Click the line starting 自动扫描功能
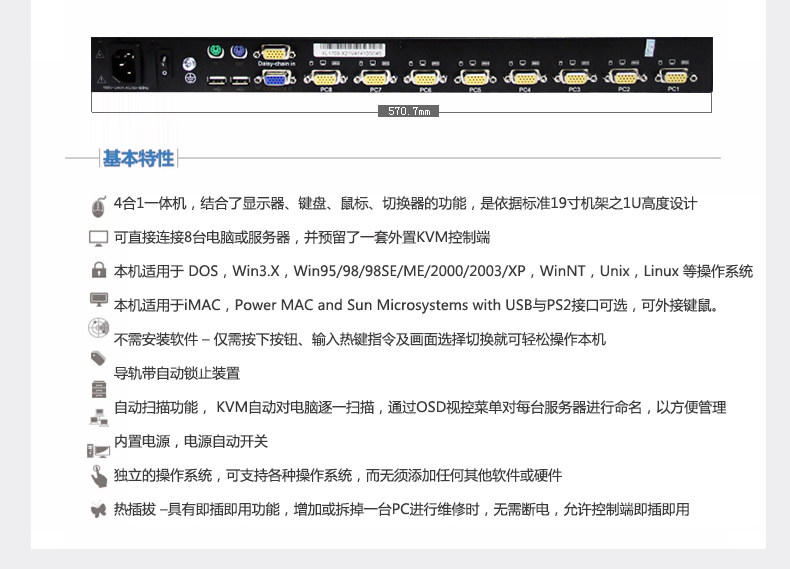790x569 pixels. pos(420,407)
